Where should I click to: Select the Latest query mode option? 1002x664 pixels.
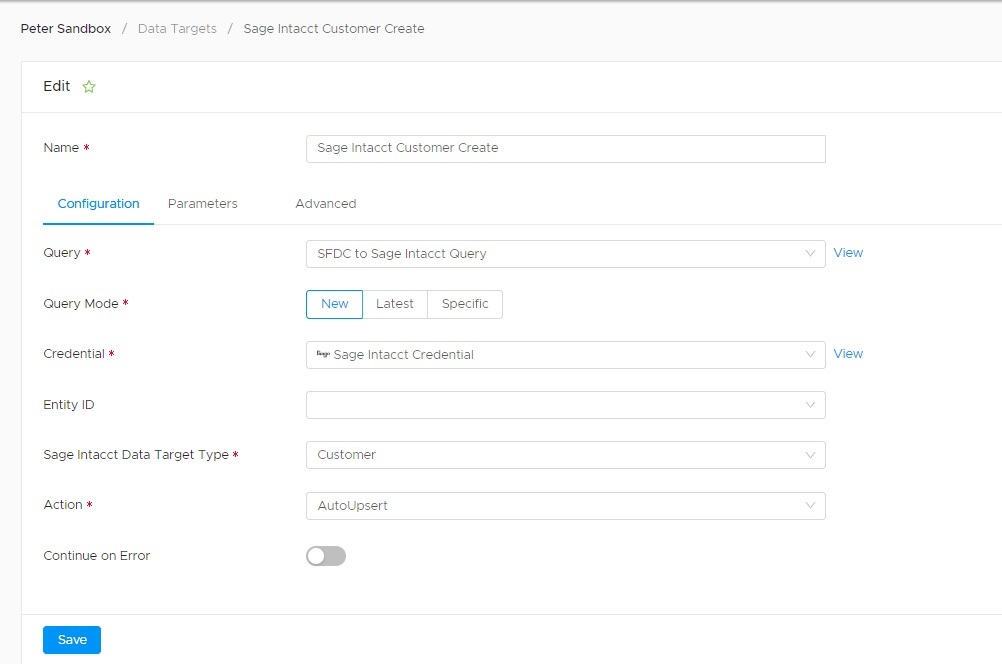pos(395,304)
